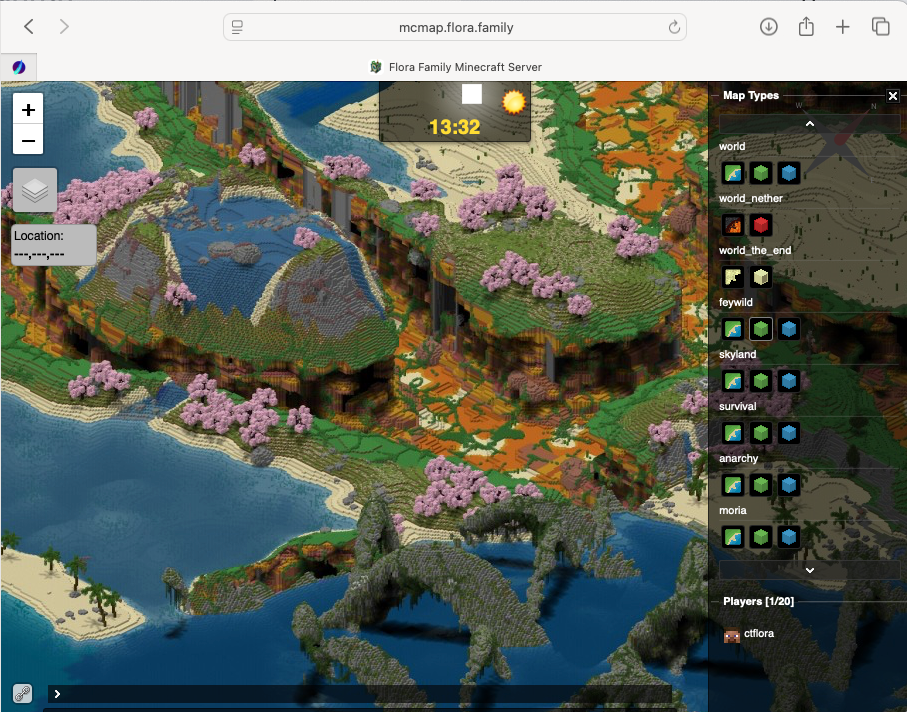907x712 pixels.
Task: Zoom out on the map
Action: click(28, 140)
